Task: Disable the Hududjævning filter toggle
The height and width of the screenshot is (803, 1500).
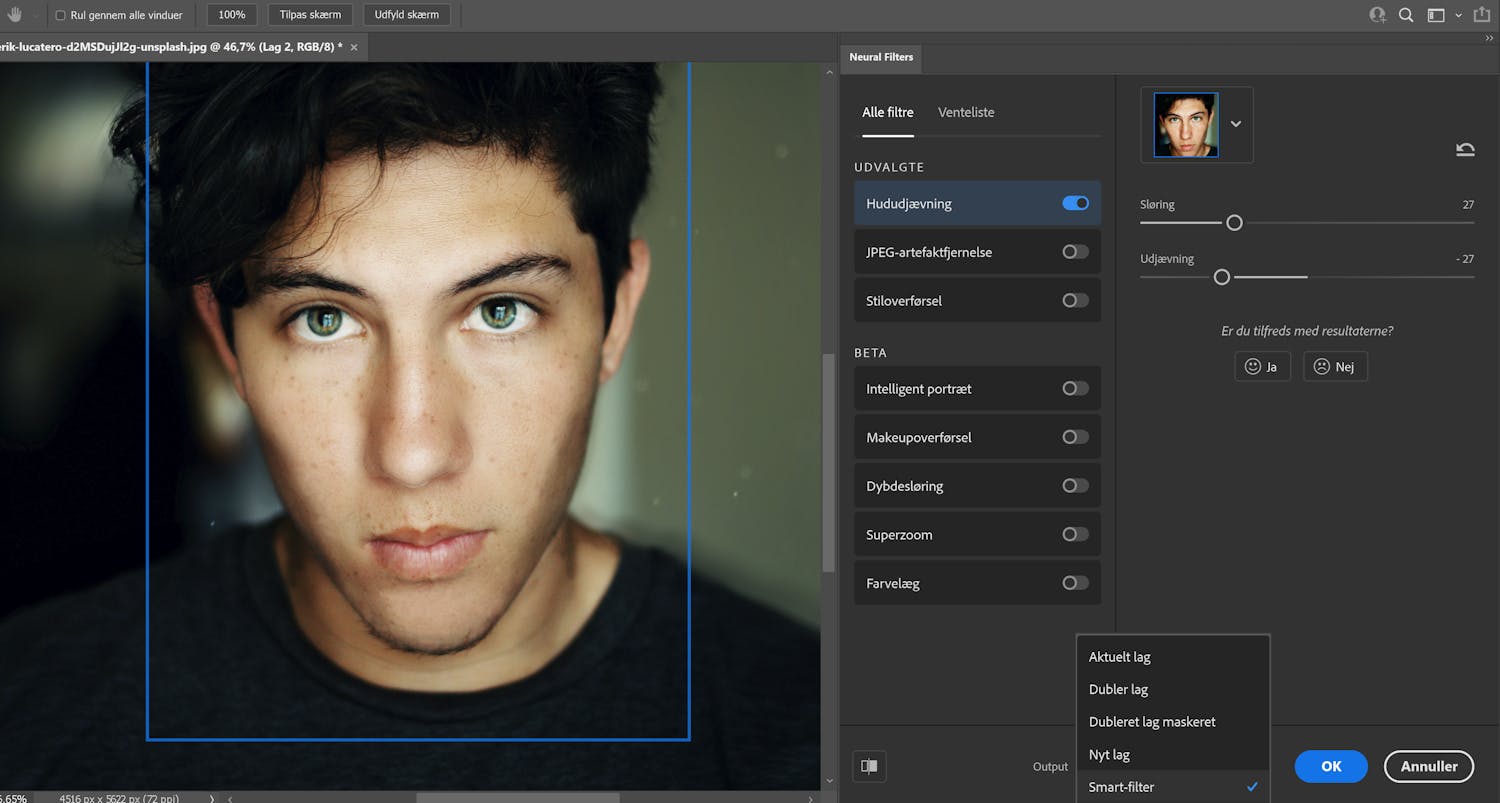Action: point(1075,203)
